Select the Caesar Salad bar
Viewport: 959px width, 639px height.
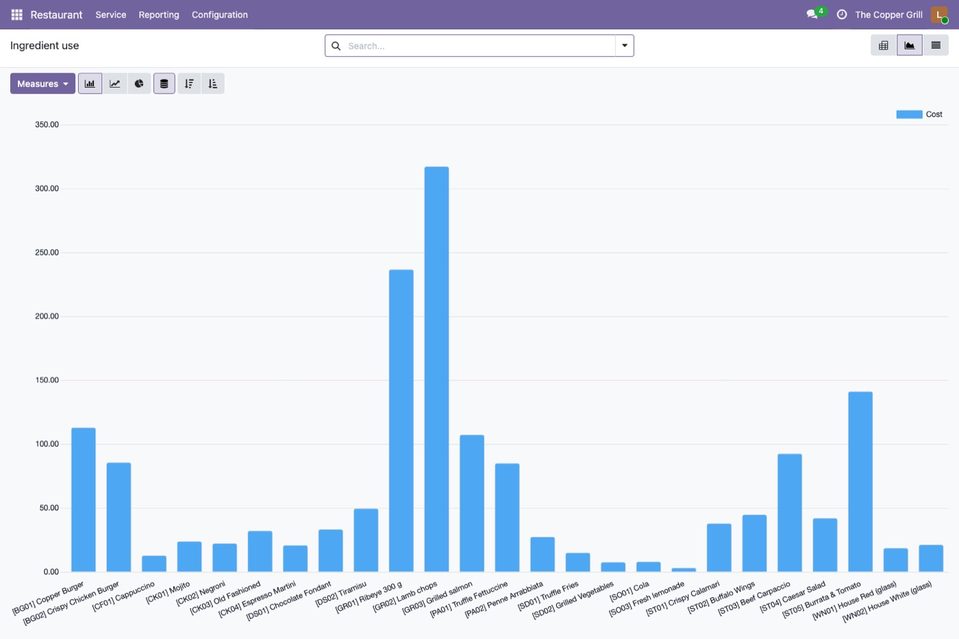click(x=825, y=545)
